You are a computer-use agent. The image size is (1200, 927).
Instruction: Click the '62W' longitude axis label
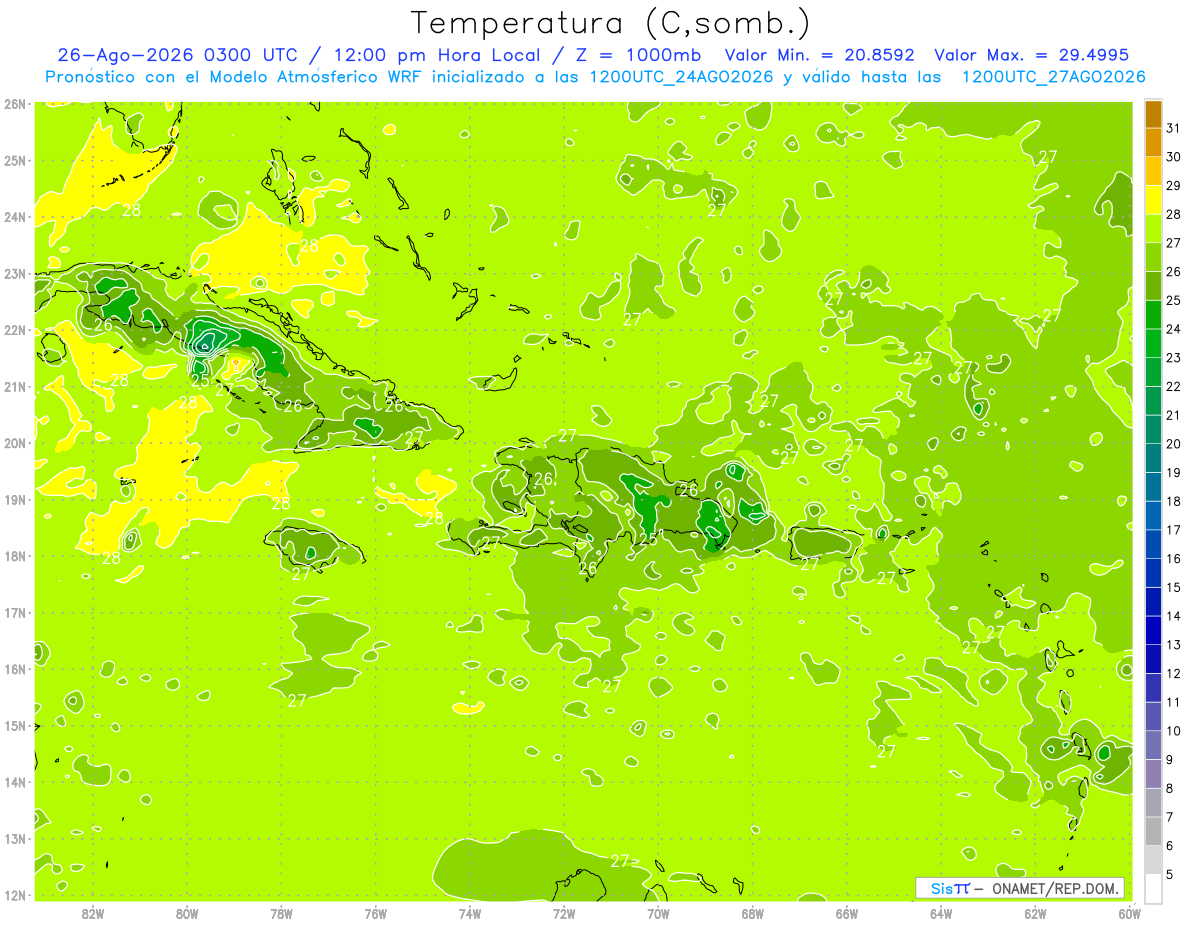pos(1035,914)
